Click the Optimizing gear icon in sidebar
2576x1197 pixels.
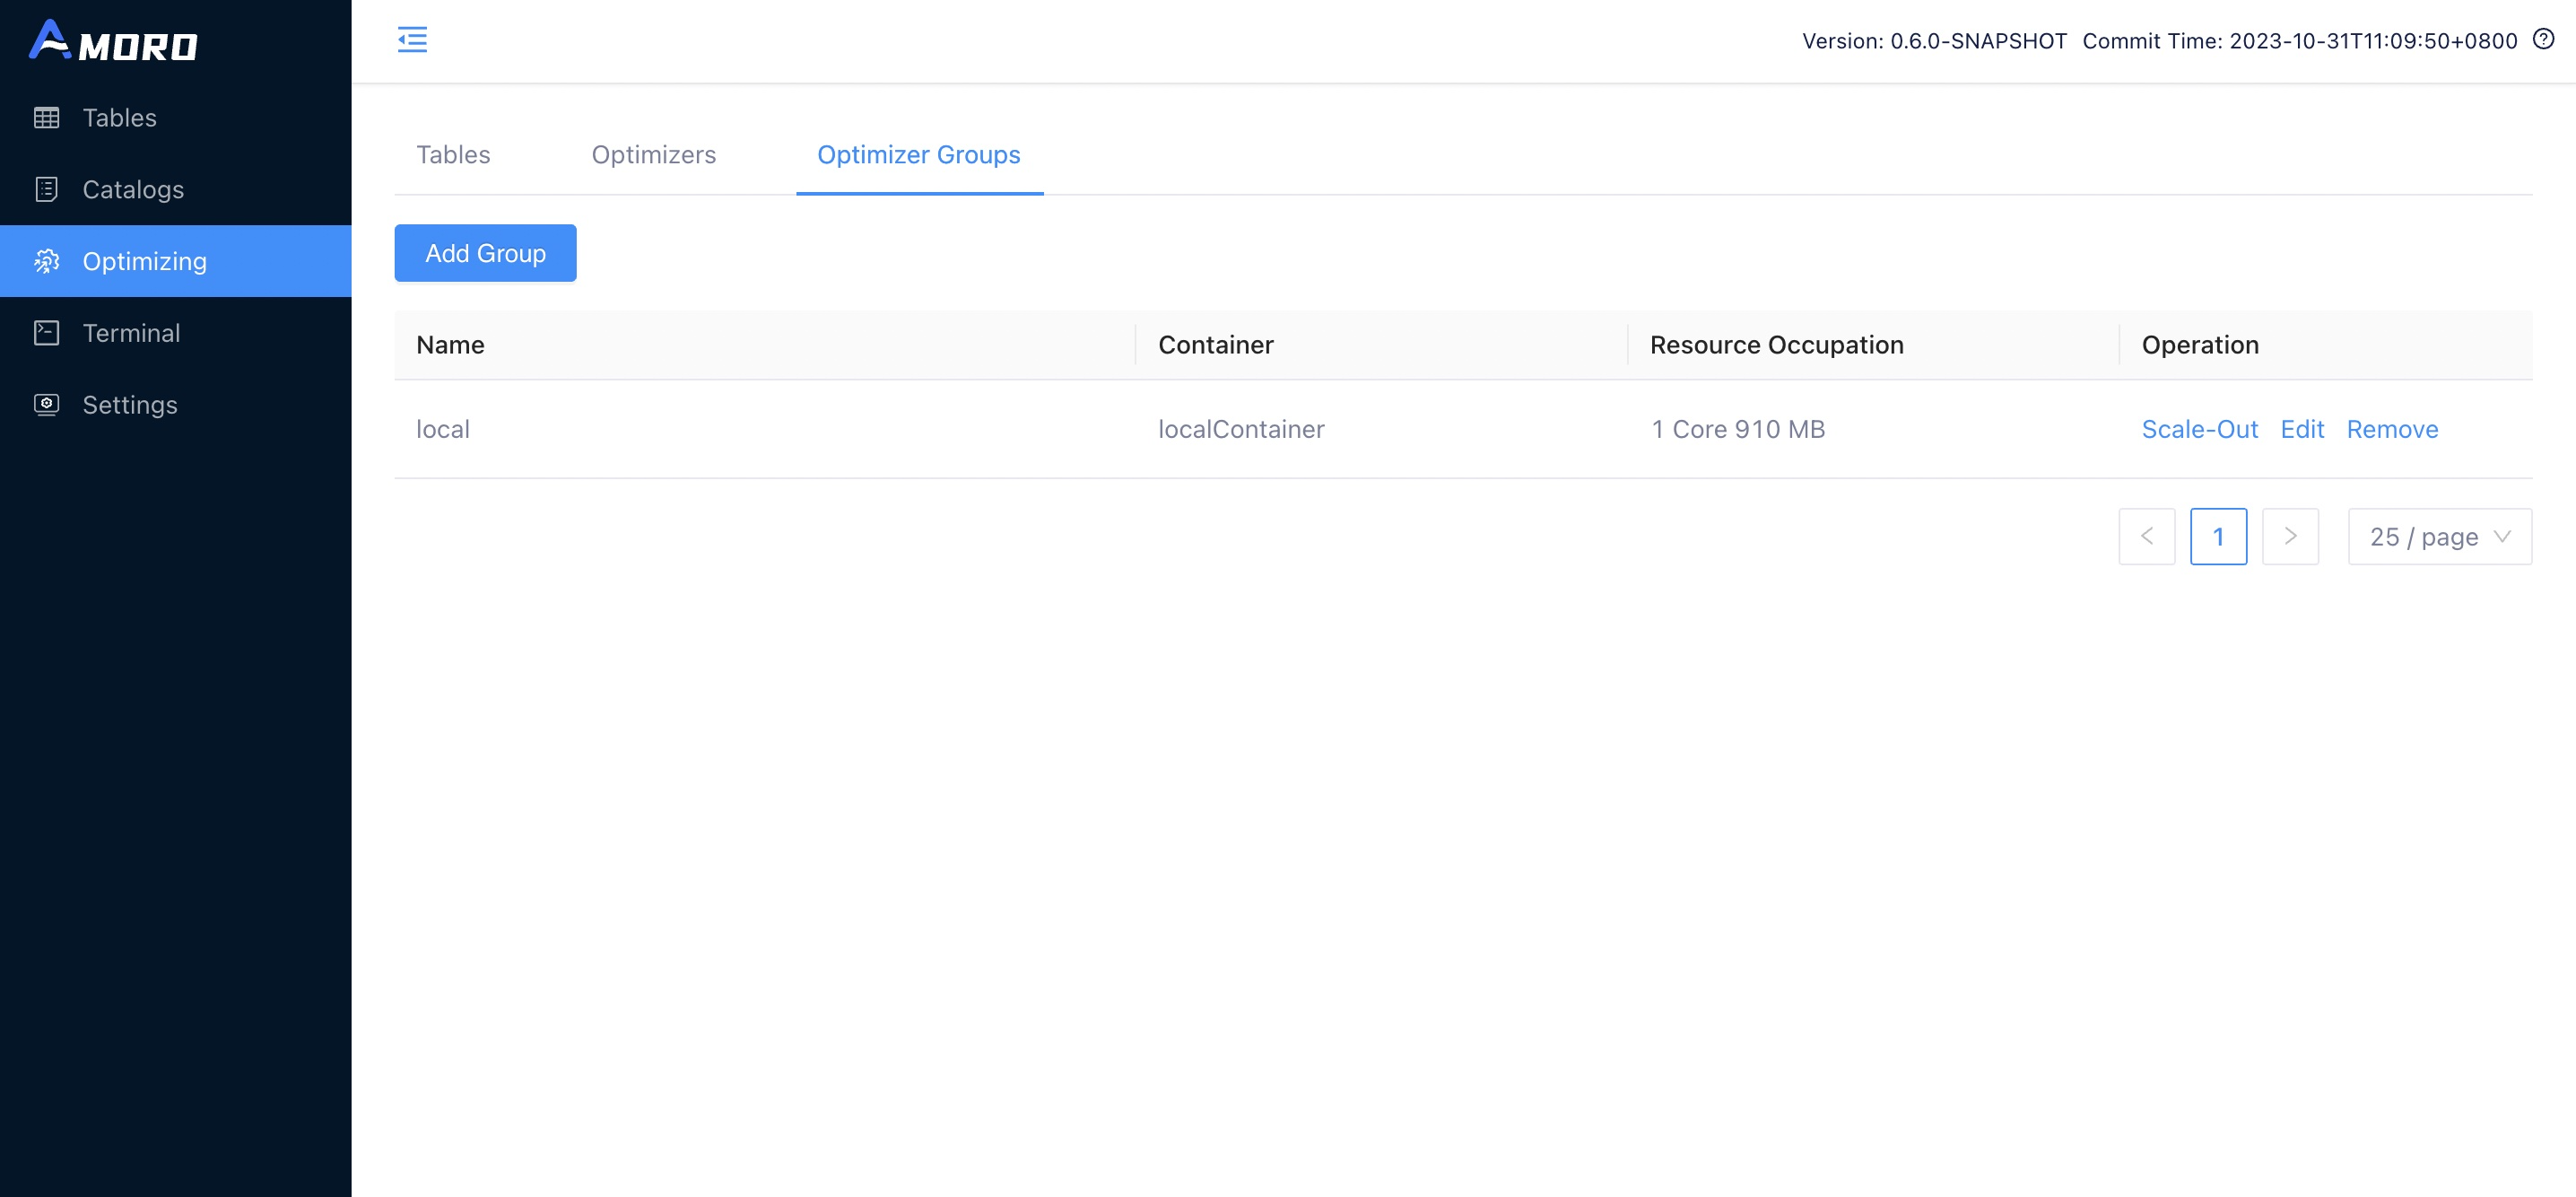pyautogui.click(x=46, y=261)
